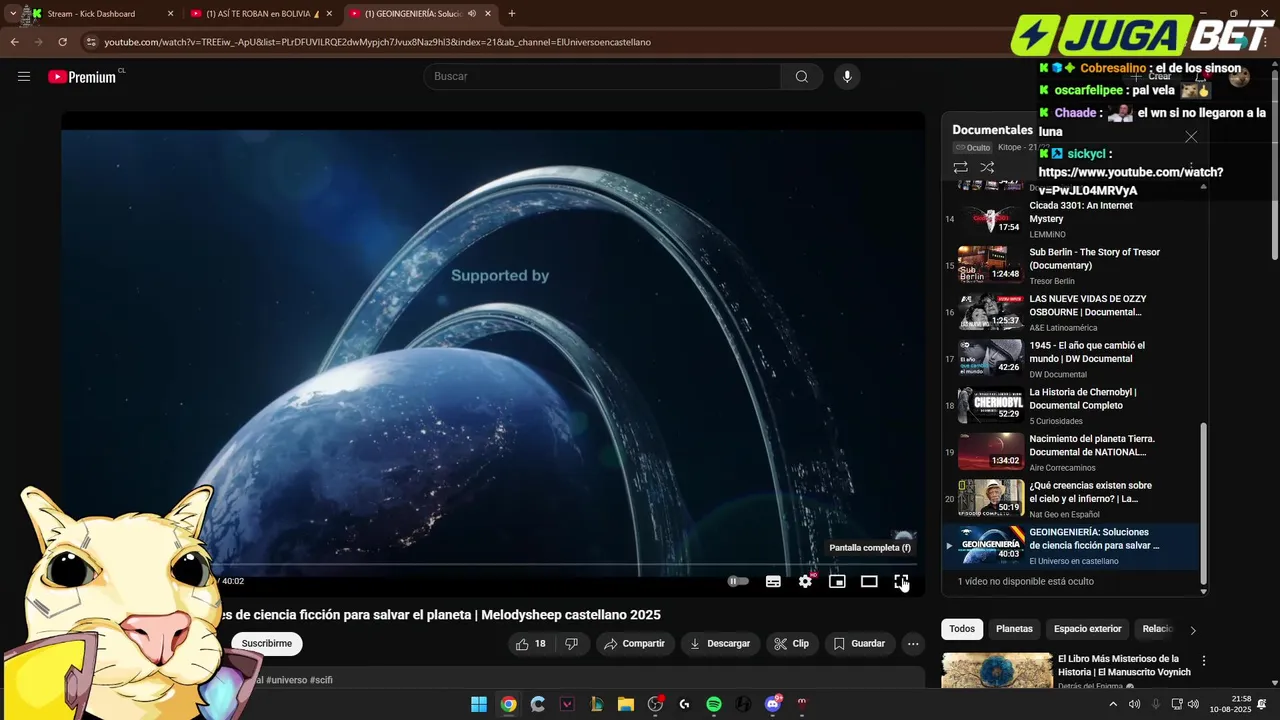The width and height of the screenshot is (1280, 720).
Task: Open El Manuscrito Voynich recommended thumbnail
Action: click(997, 671)
